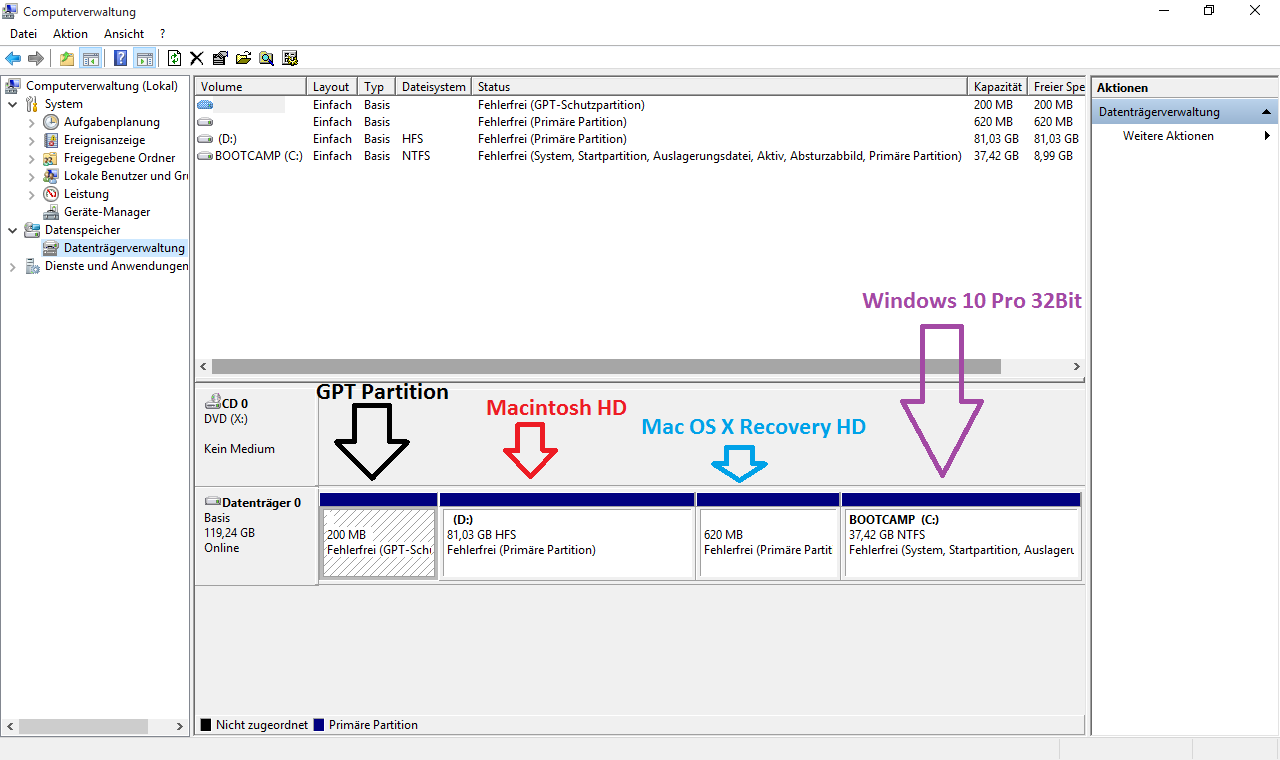Viewport: 1280px width, 760px height.
Task: Select the 620 MB volume's drive icon in list
Action: pyautogui.click(x=205, y=122)
